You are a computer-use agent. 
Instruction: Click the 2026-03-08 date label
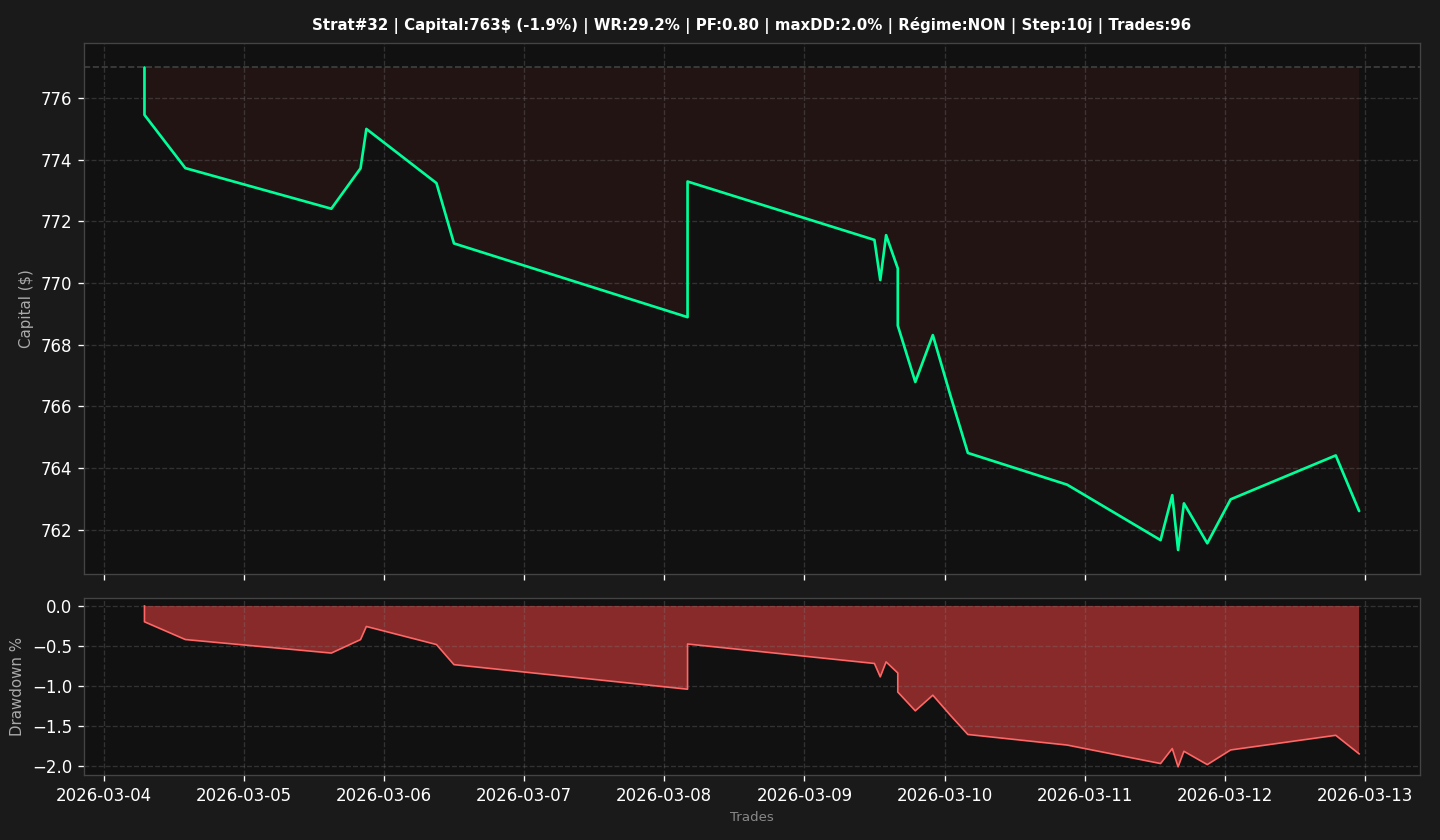tap(664, 795)
